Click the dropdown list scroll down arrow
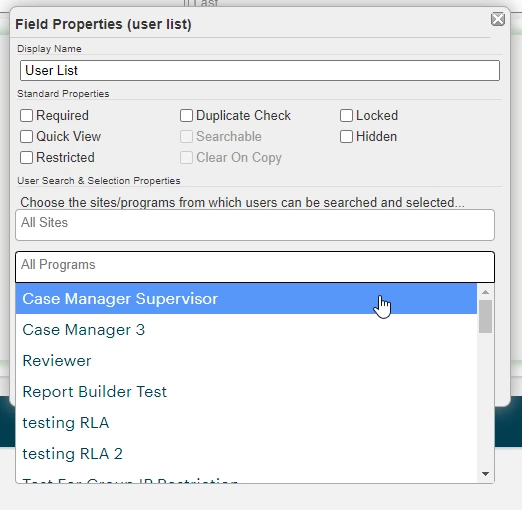 485,474
